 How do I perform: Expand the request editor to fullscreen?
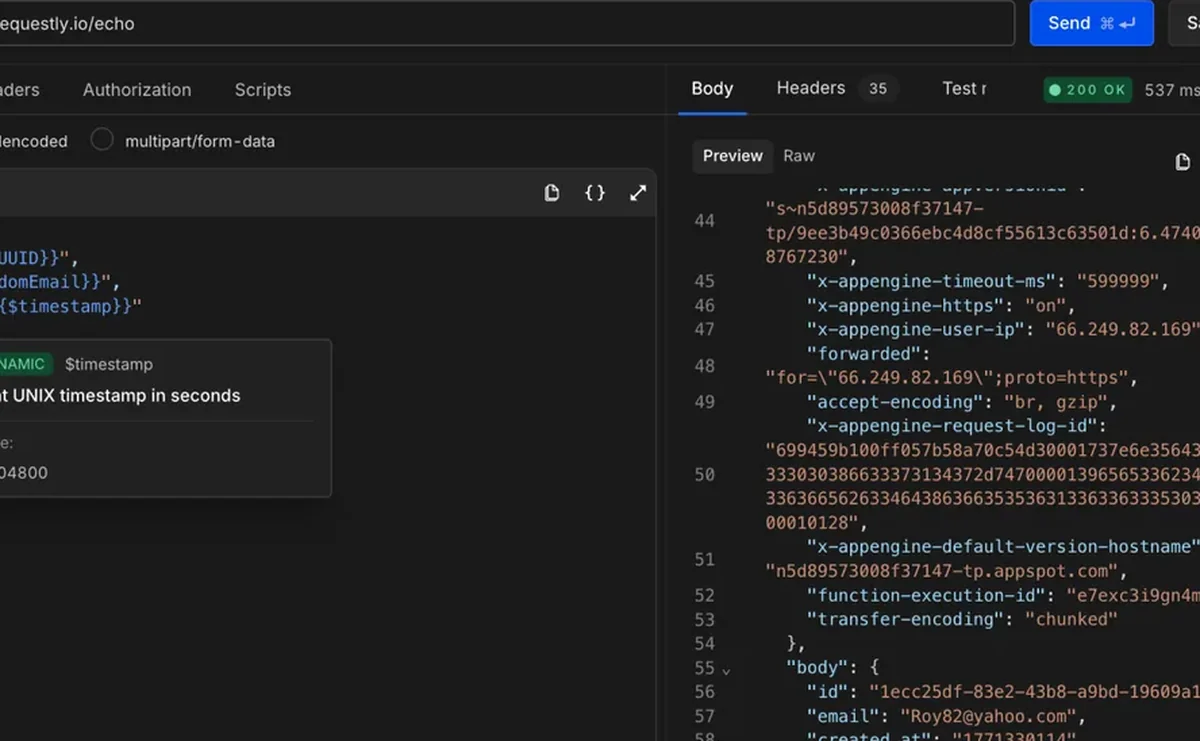[x=638, y=193]
